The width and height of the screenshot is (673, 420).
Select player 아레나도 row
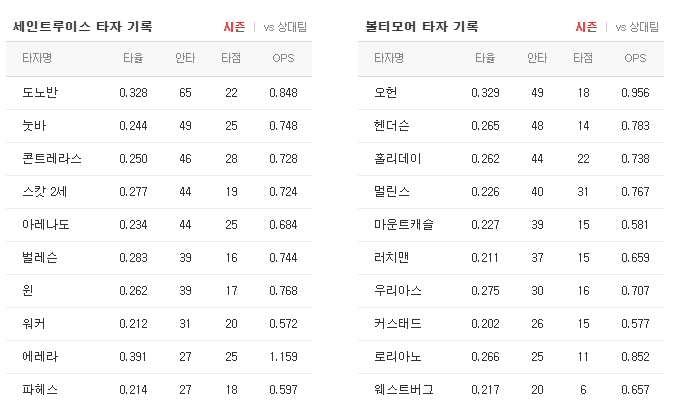pos(159,225)
